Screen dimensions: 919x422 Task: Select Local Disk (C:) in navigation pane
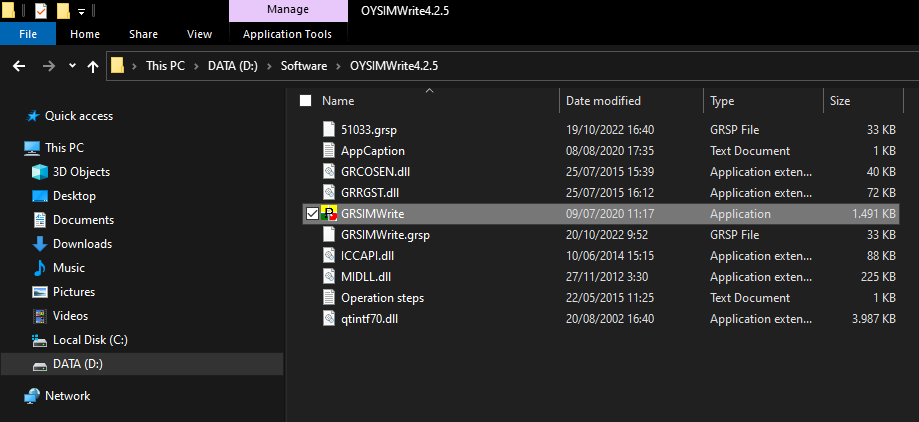point(90,340)
